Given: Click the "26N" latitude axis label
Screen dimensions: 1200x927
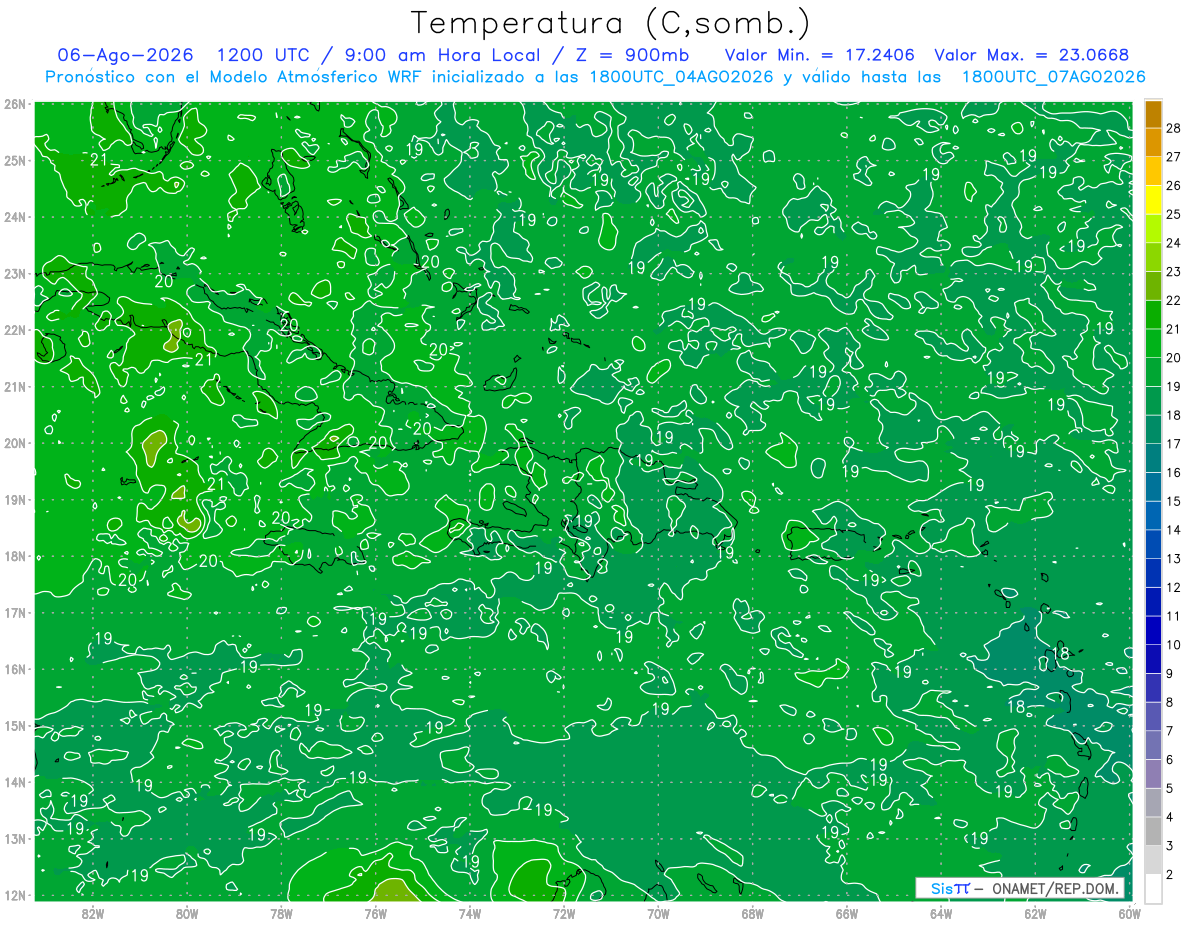Looking at the screenshot, I should (x=14, y=104).
